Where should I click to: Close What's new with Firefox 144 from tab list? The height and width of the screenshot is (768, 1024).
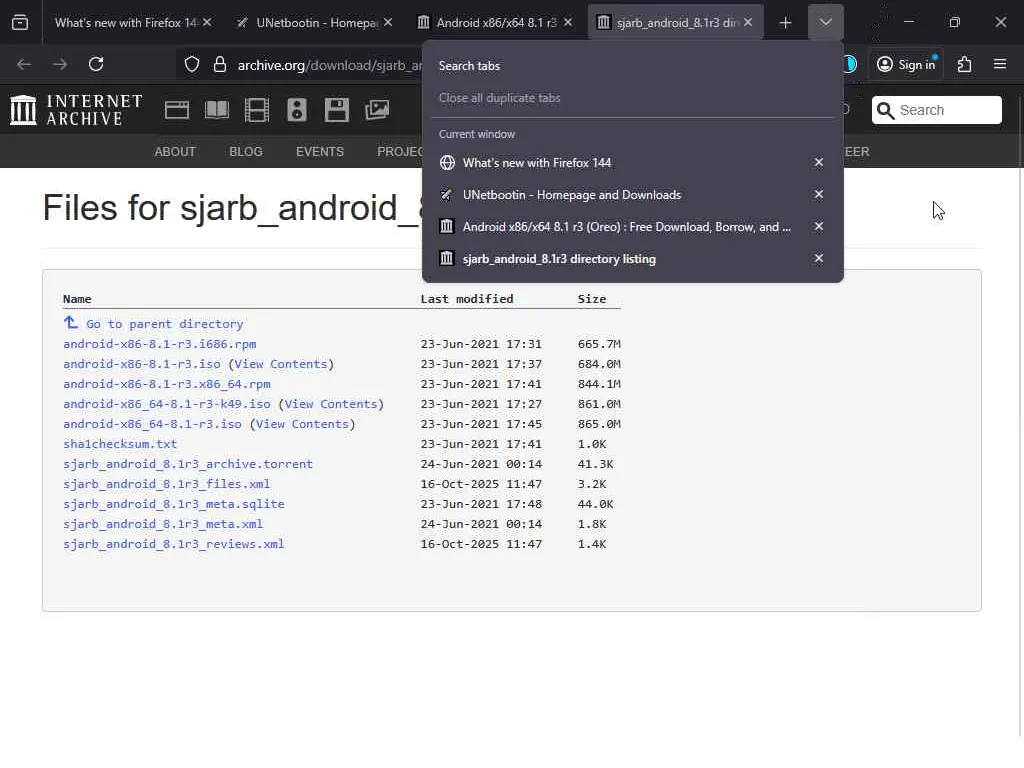tap(819, 162)
